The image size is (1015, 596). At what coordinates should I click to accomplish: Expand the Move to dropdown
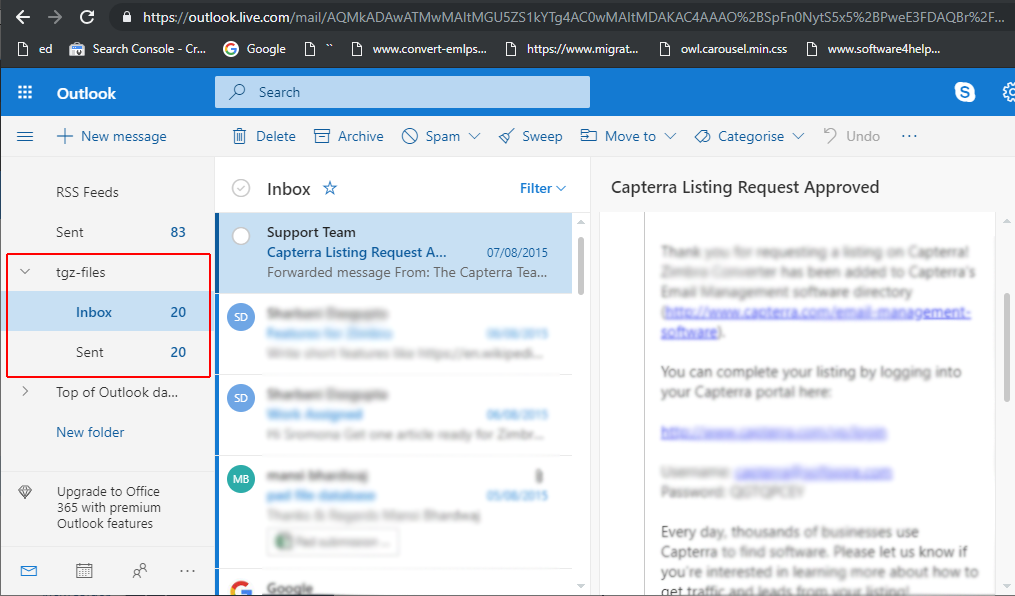[x=669, y=136]
